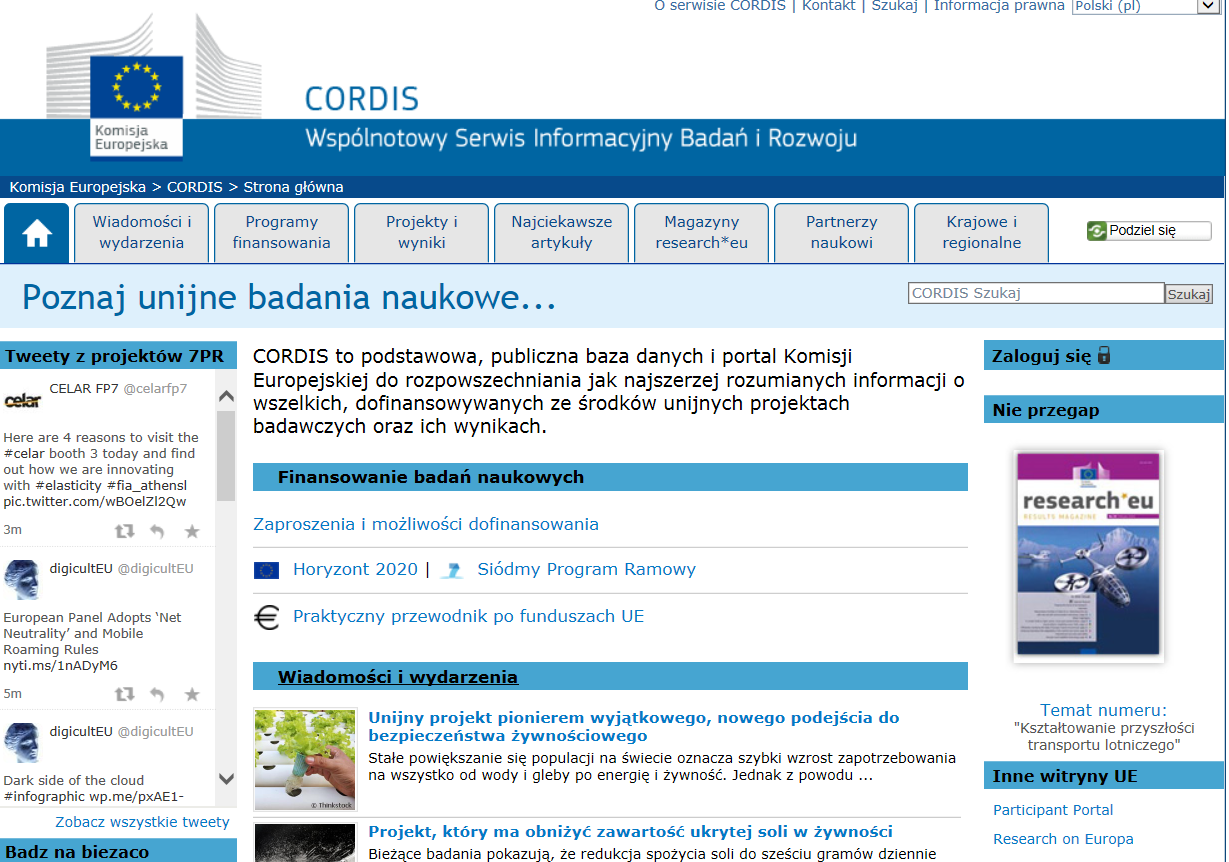Reply to the CELAR FP7 tweet
This screenshot has height=862, width=1229.
click(157, 531)
